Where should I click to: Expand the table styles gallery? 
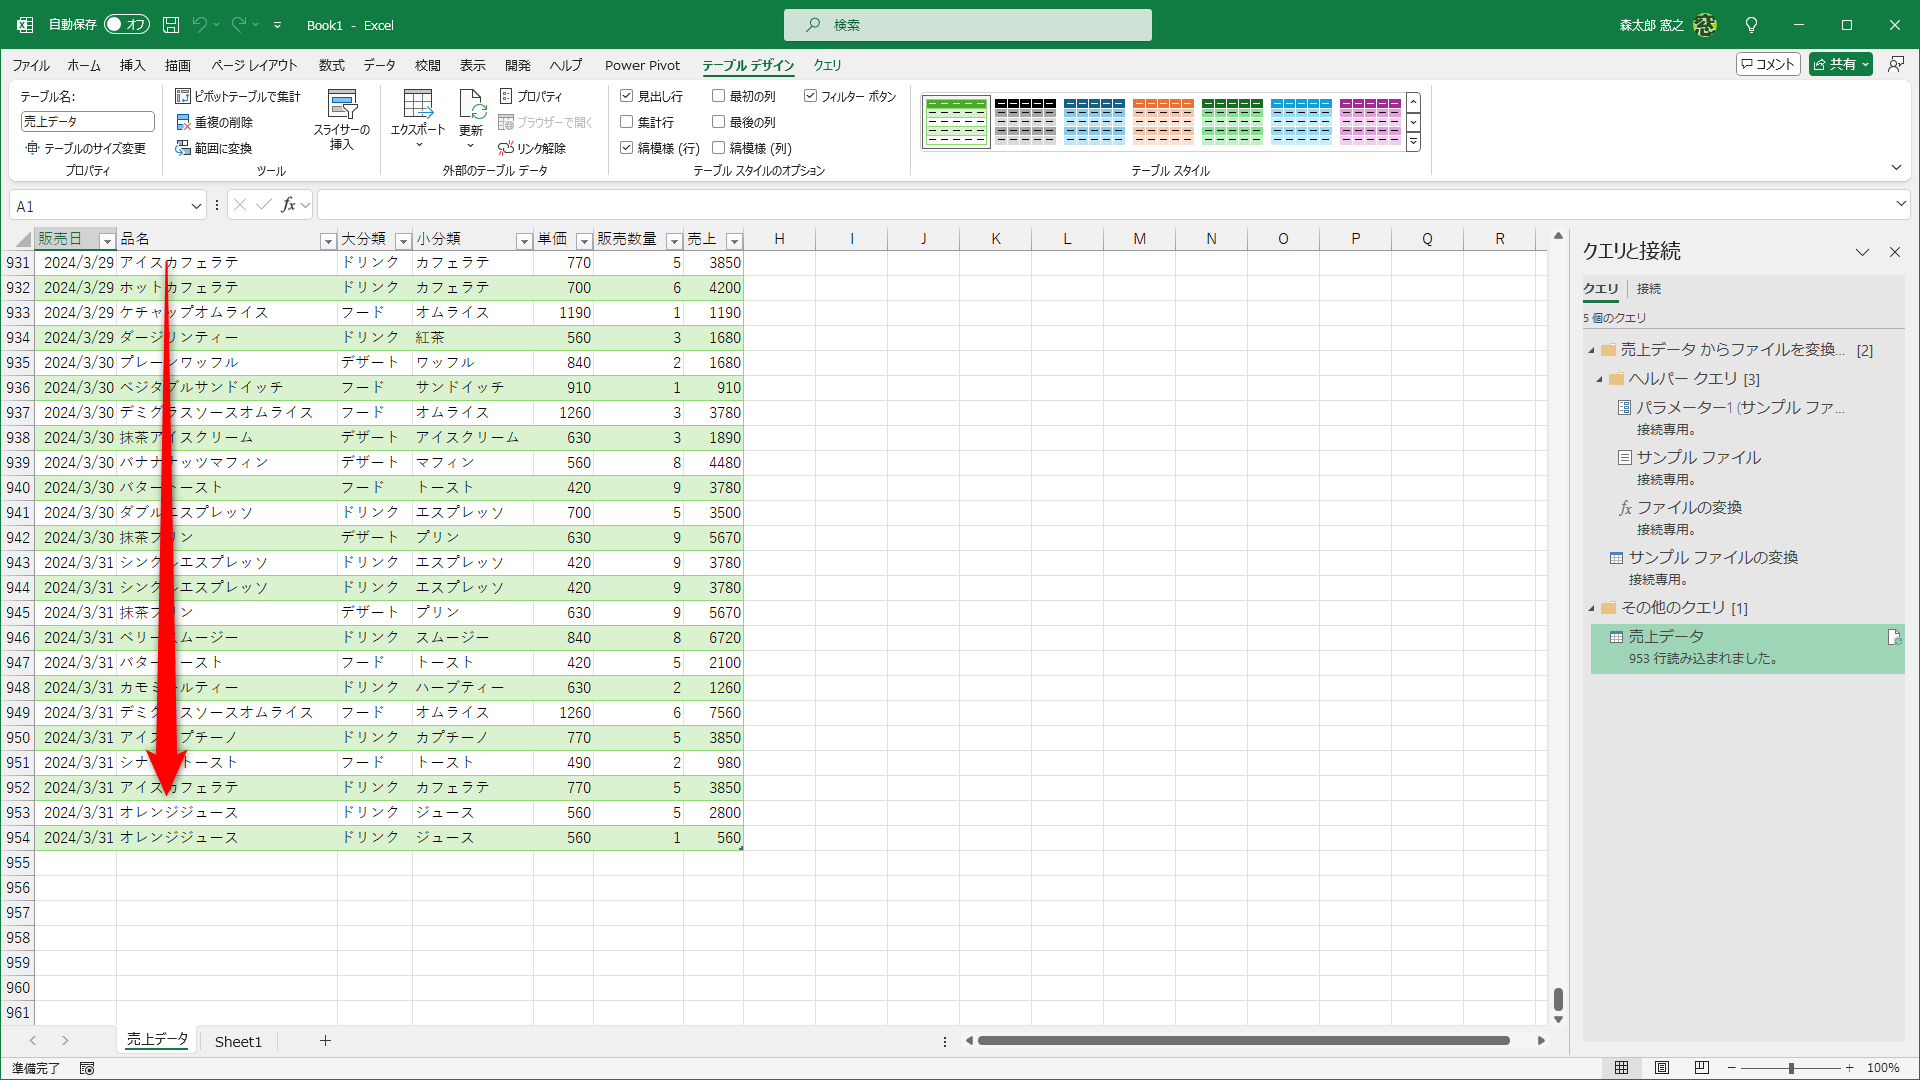click(1413, 143)
